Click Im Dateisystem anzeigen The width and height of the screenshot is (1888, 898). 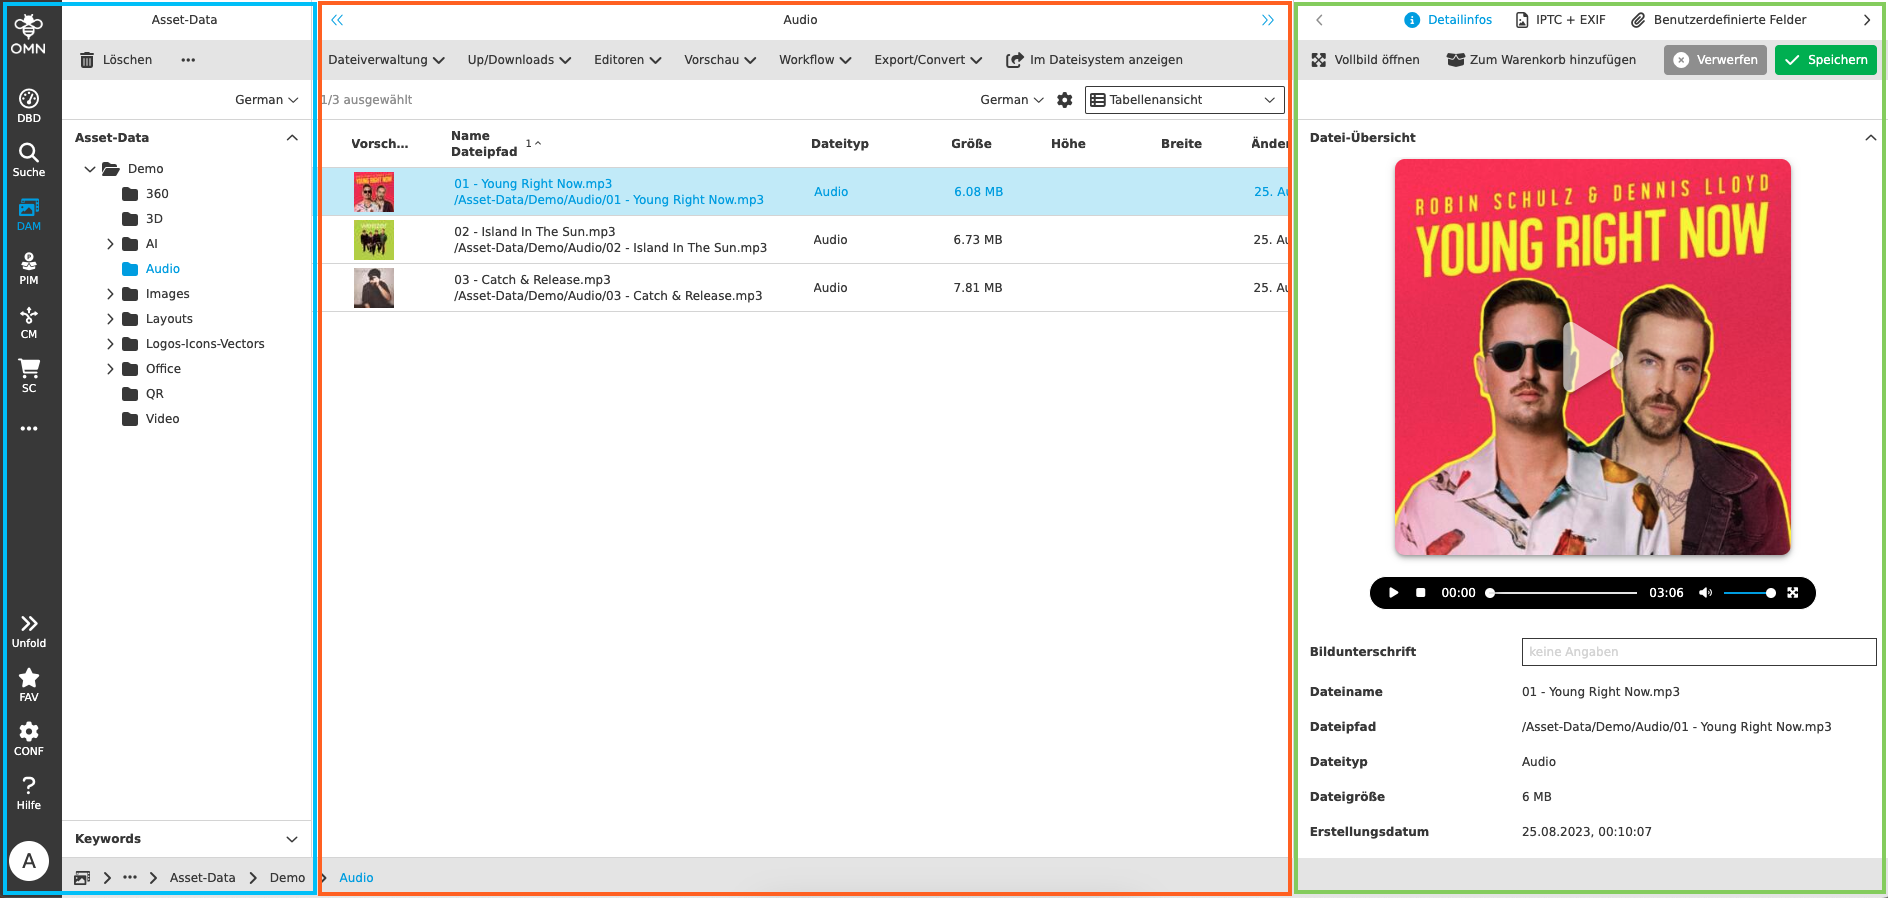point(1094,60)
